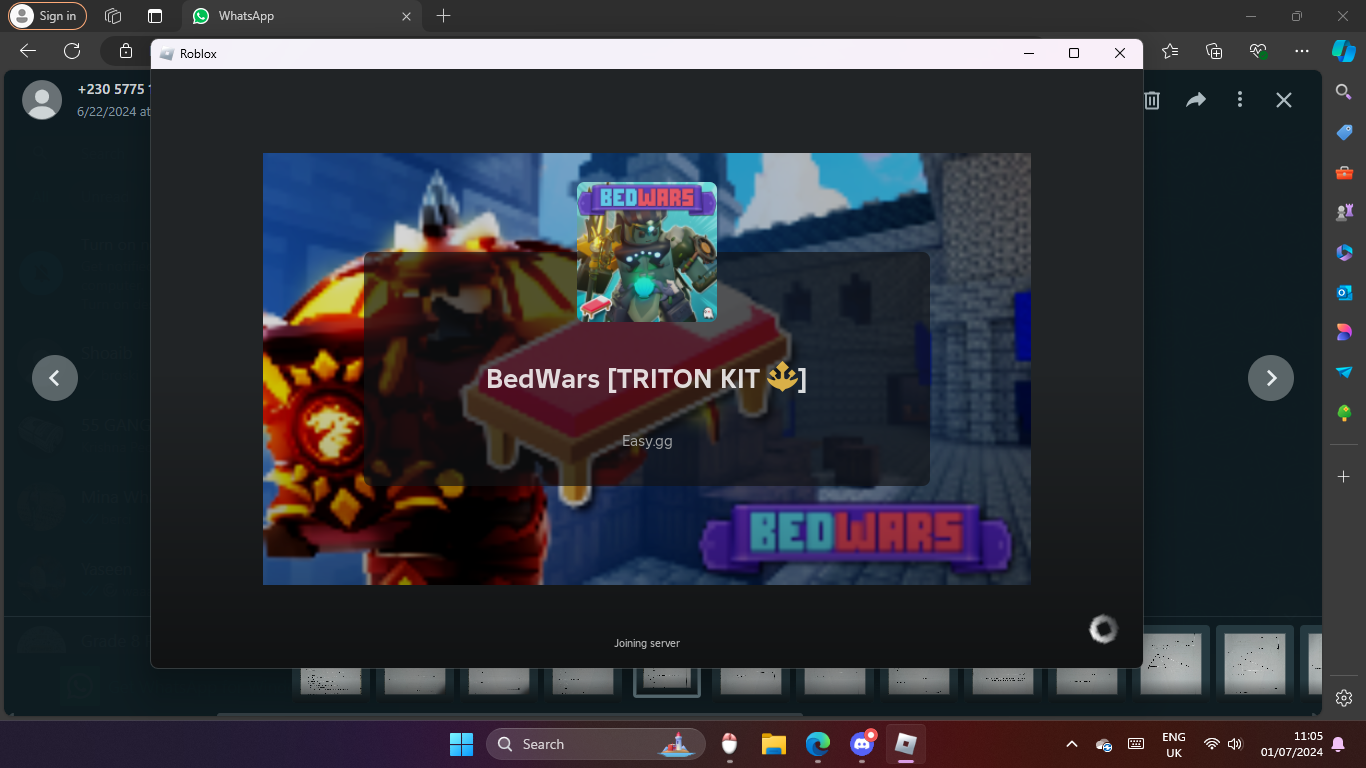Open Shopping tag in Edge sidebar
The height and width of the screenshot is (768, 1366).
coord(1344,132)
